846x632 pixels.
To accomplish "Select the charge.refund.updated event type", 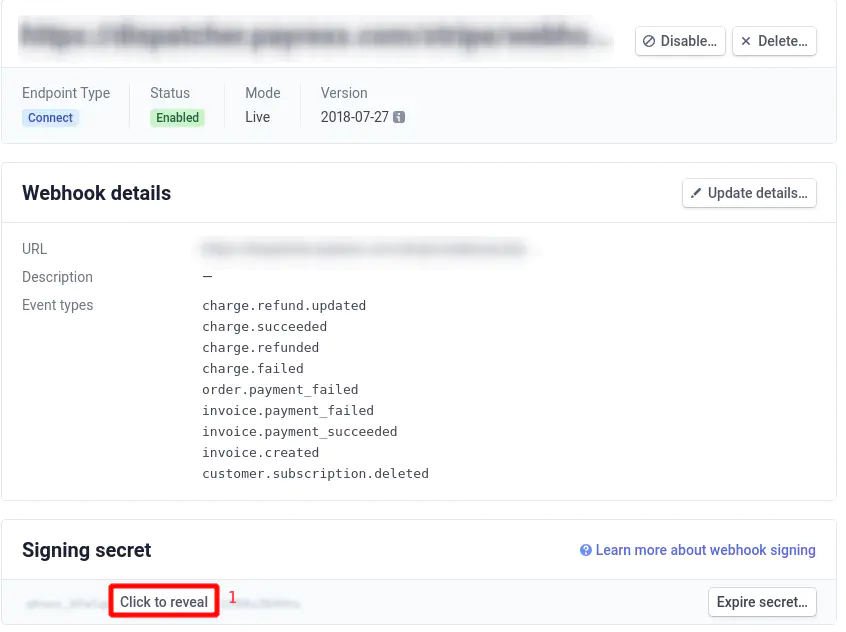I will pos(284,305).
